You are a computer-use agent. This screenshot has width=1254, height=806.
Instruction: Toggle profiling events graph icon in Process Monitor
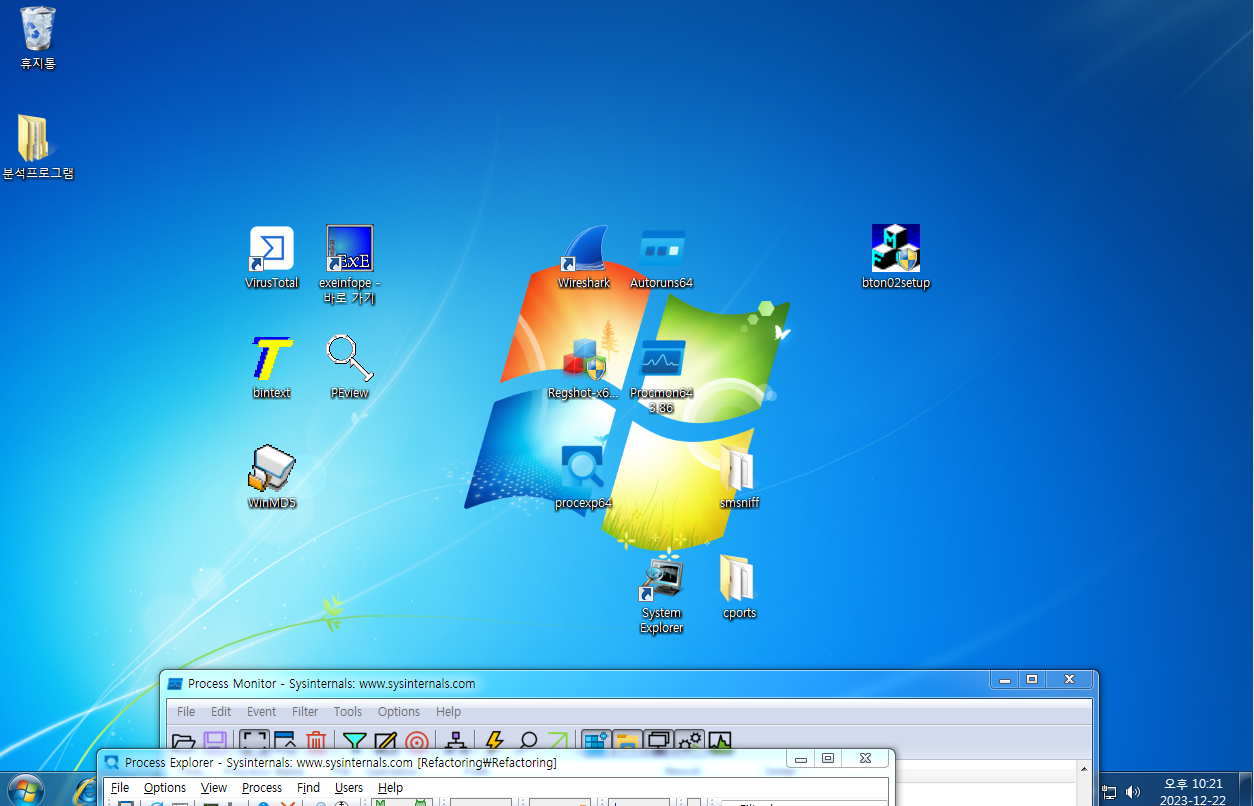[720, 742]
